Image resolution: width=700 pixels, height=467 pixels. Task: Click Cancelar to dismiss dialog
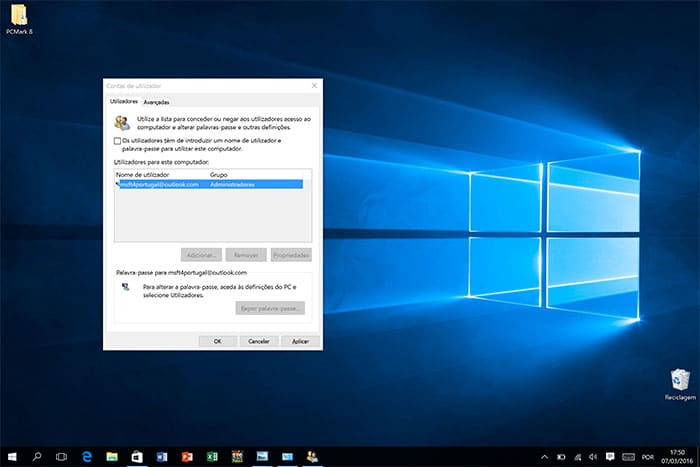(258, 341)
